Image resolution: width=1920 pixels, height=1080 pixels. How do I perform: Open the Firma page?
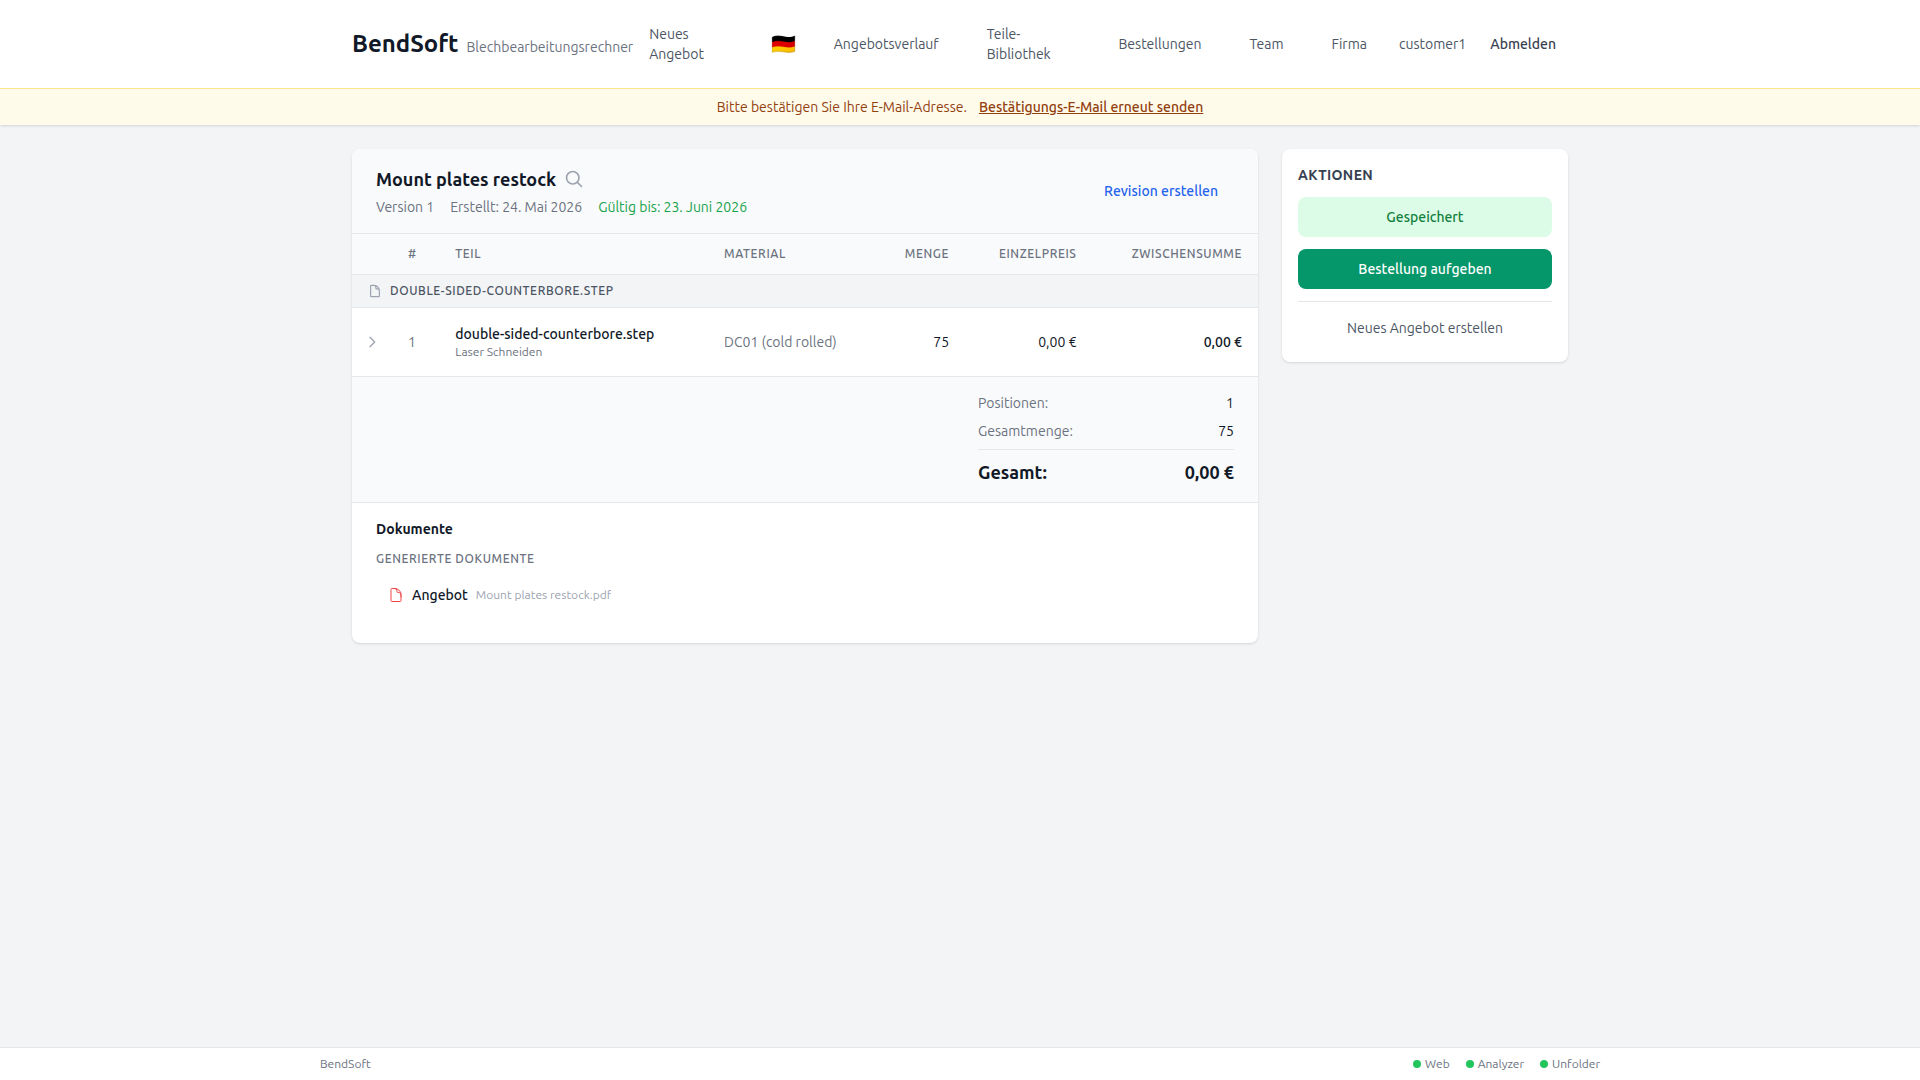point(1349,44)
